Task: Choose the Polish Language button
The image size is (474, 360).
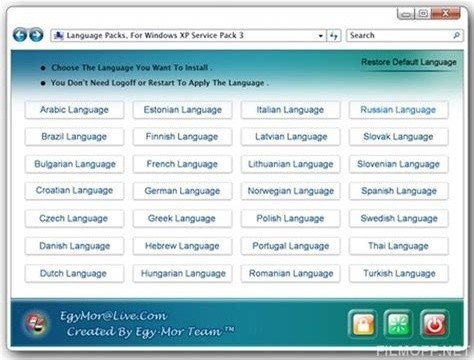Action: click(290, 219)
